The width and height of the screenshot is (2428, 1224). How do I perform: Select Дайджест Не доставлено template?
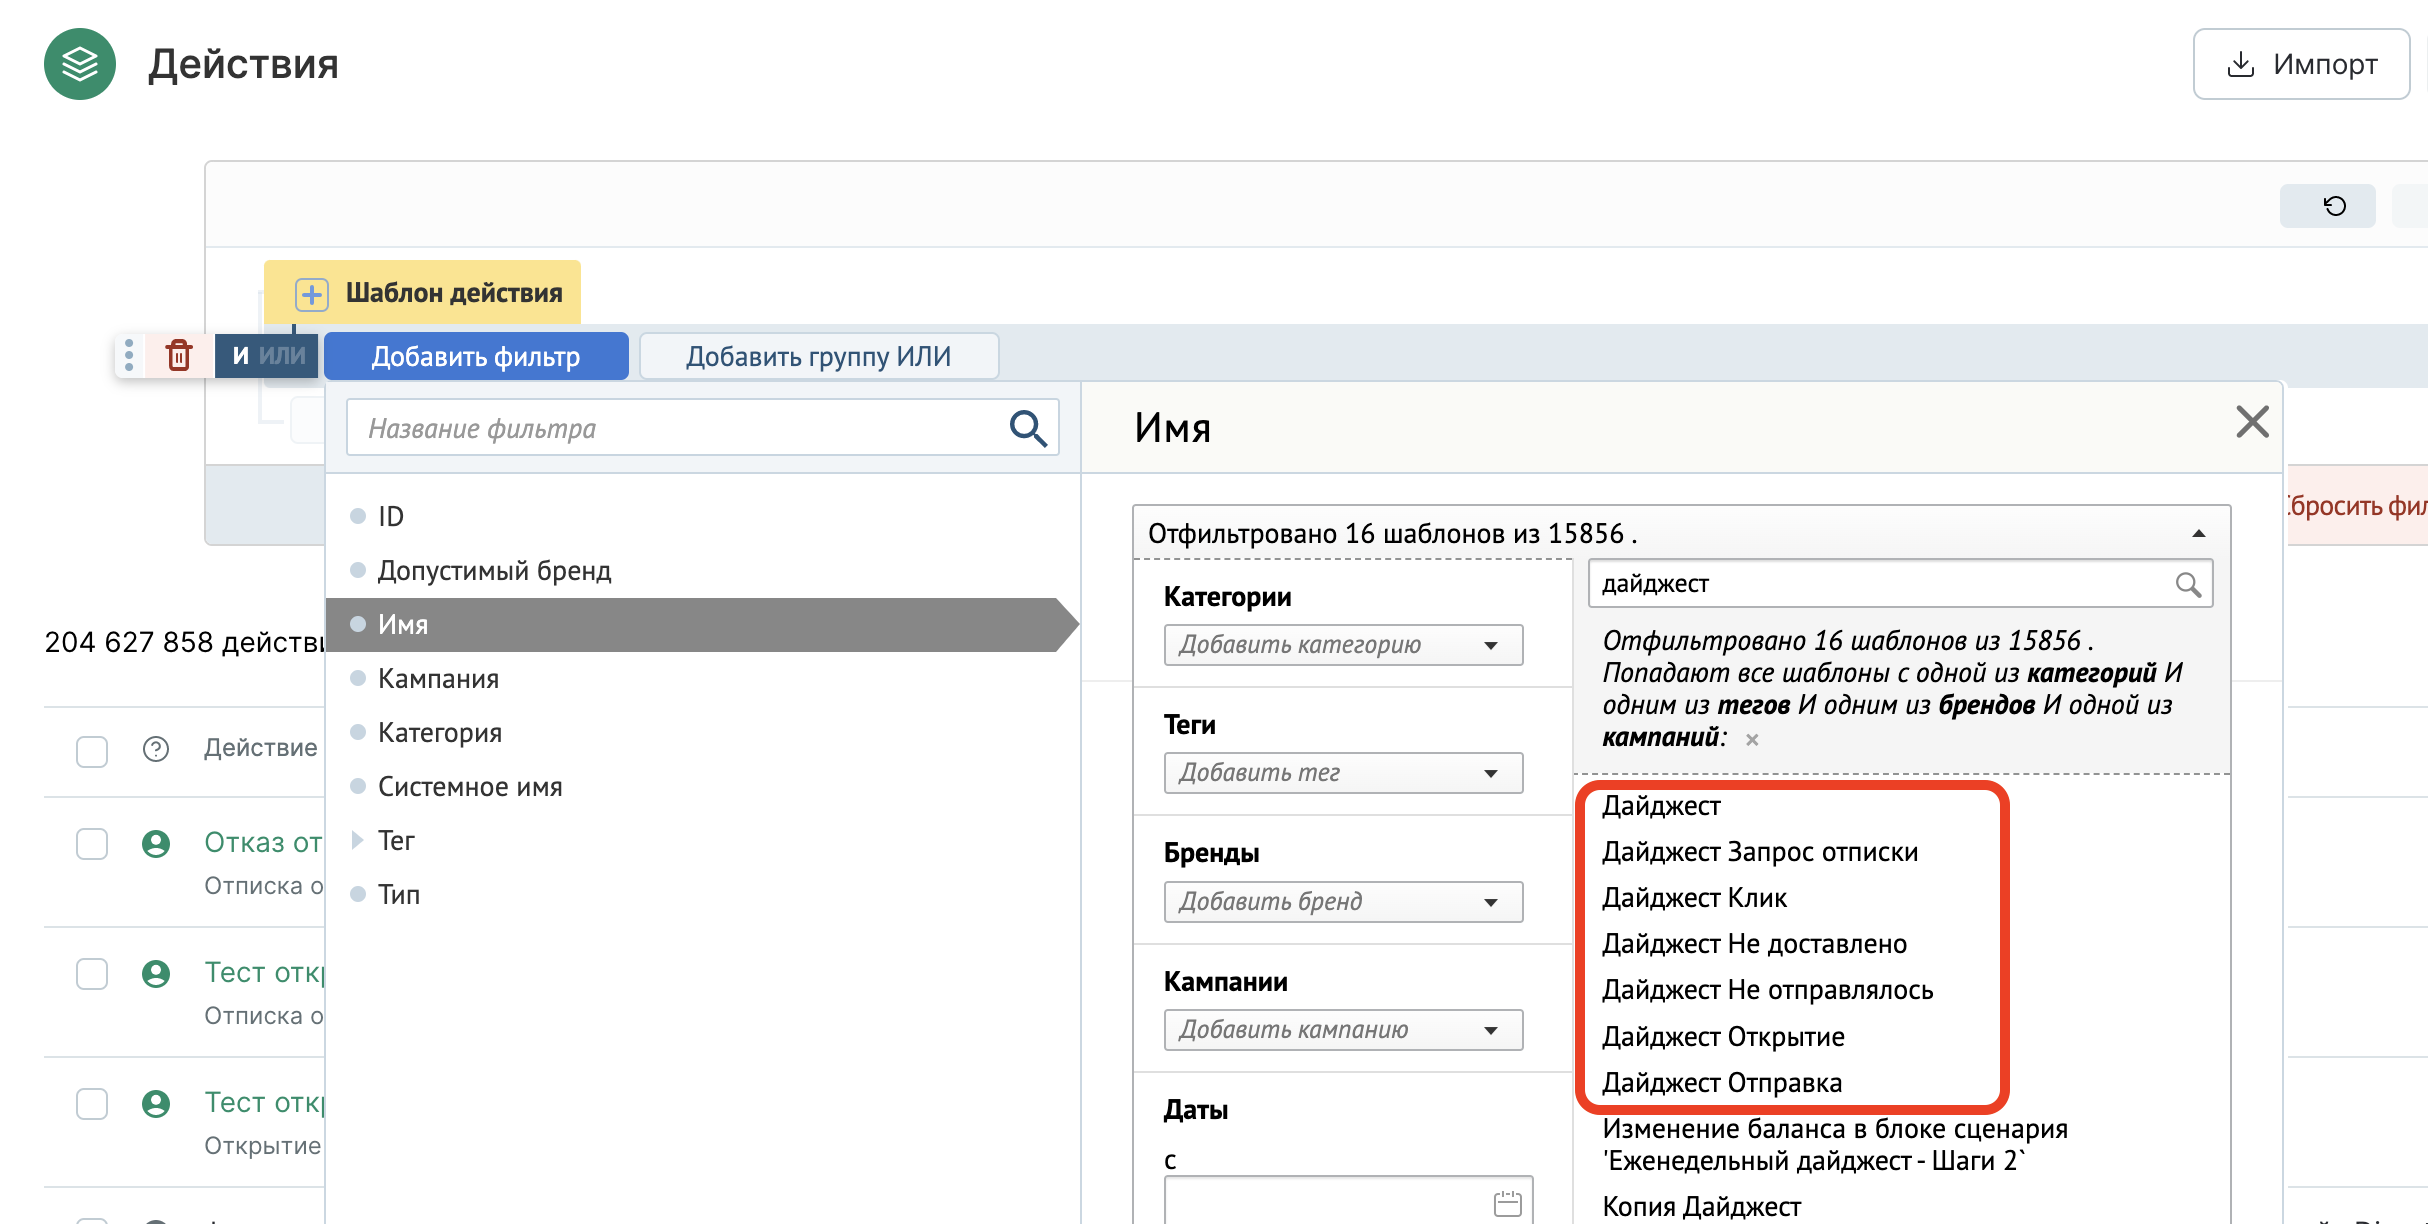(1754, 944)
